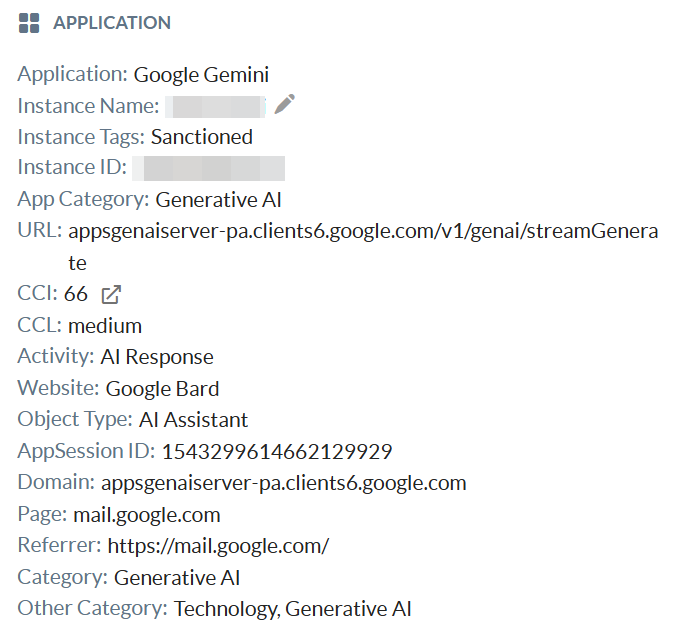This screenshot has height=630, width=688.
Task: Click the Page value mail.google.com
Action: pos(147,515)
